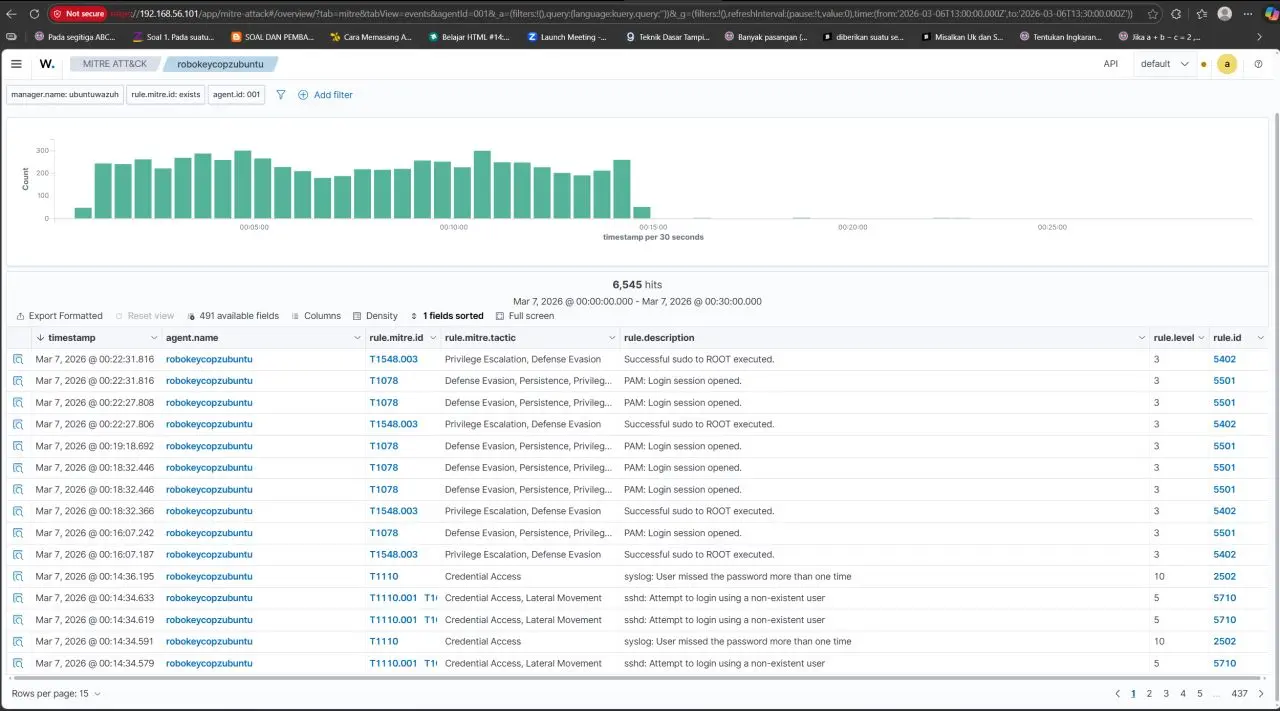Image resolution: width=1280 pixels, height=711 pixels.
Task: Open bookmark 'Launch Meeting'
Action: click(x=565, y=36)
